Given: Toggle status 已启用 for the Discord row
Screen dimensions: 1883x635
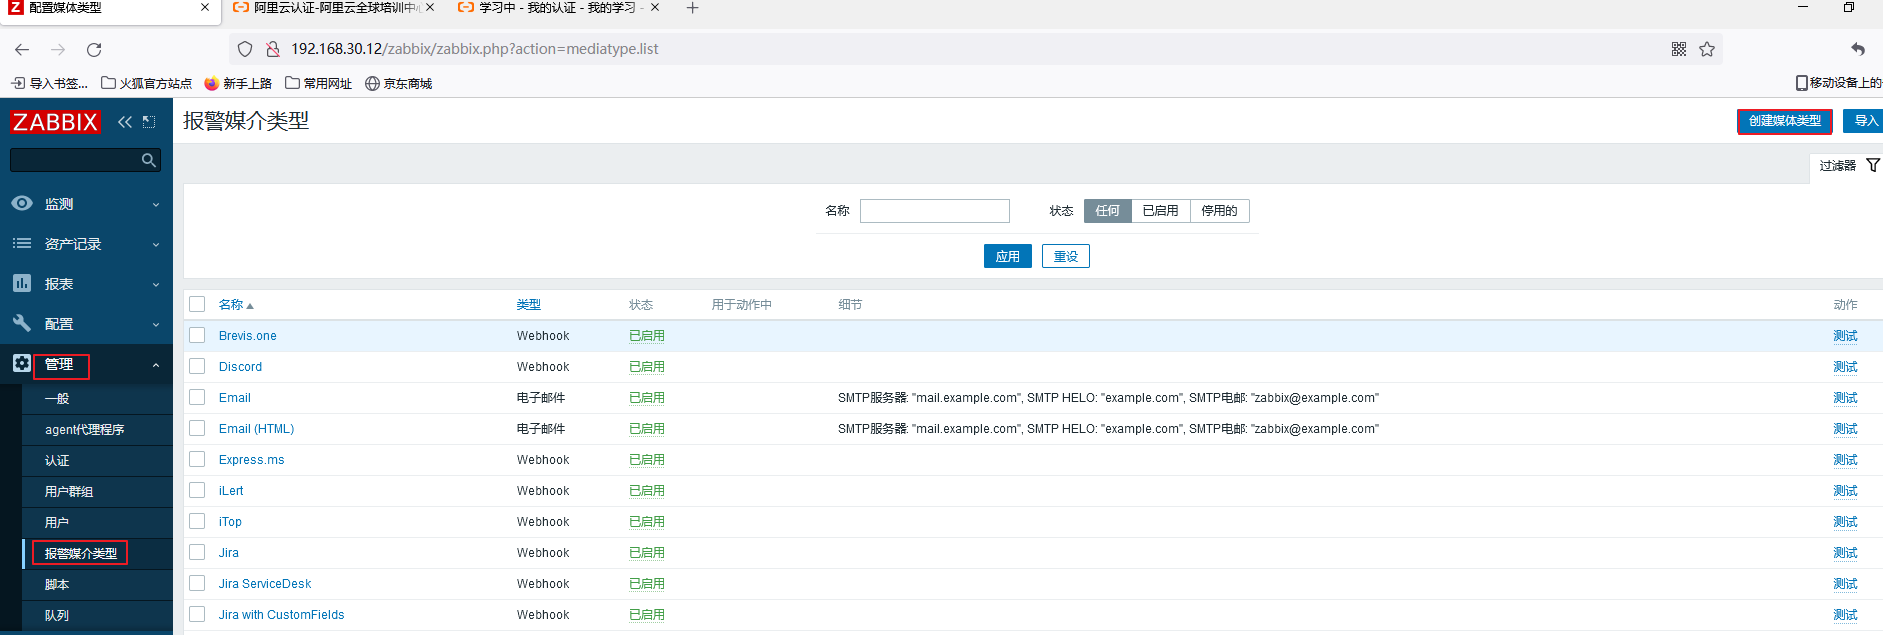Looking at the screenshot, I should (x=646, y=366).
